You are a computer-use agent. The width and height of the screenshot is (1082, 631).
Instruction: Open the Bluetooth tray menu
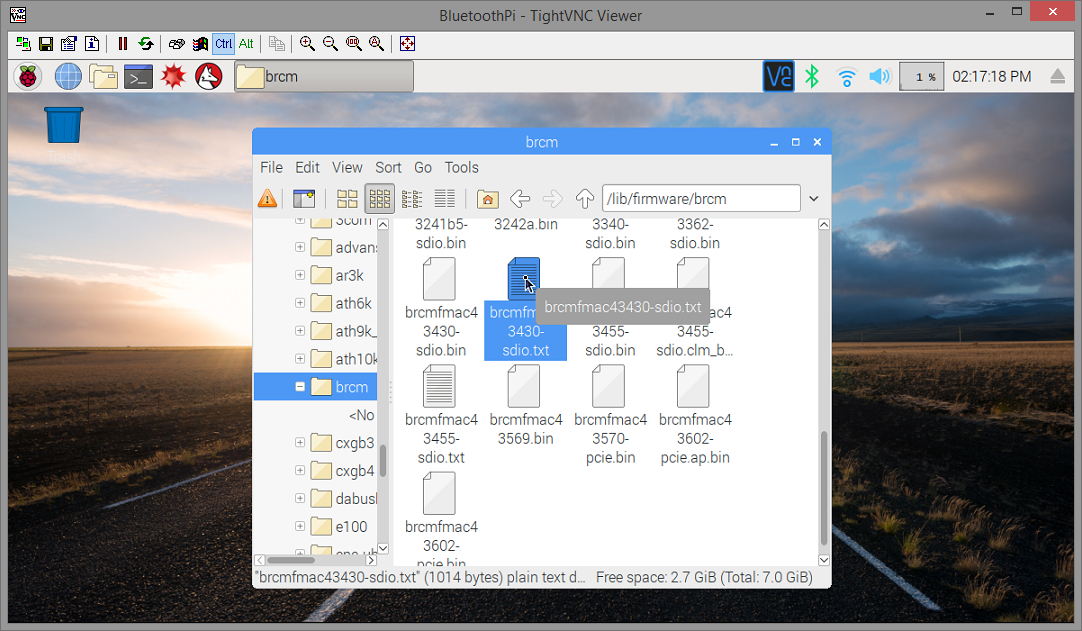click(x=812, y=77)
